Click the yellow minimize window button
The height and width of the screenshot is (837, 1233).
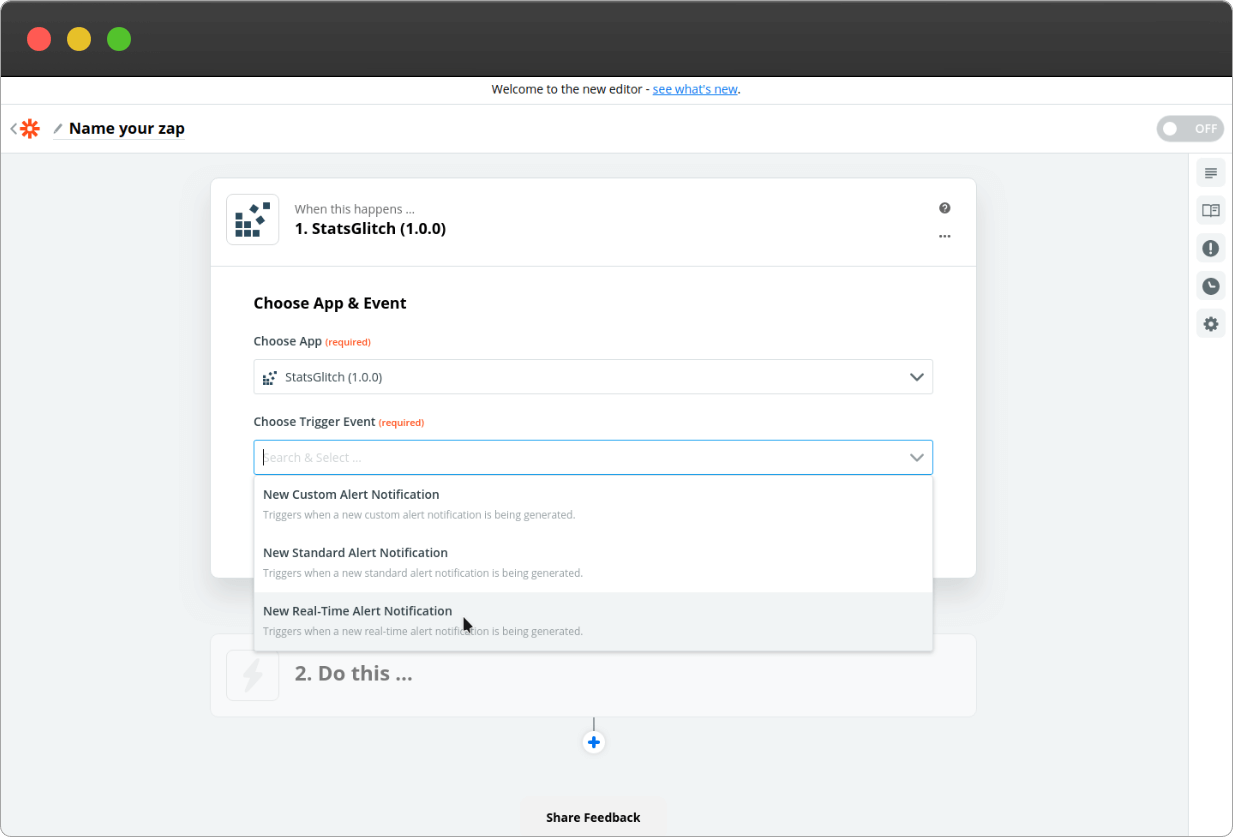point(79,39)
